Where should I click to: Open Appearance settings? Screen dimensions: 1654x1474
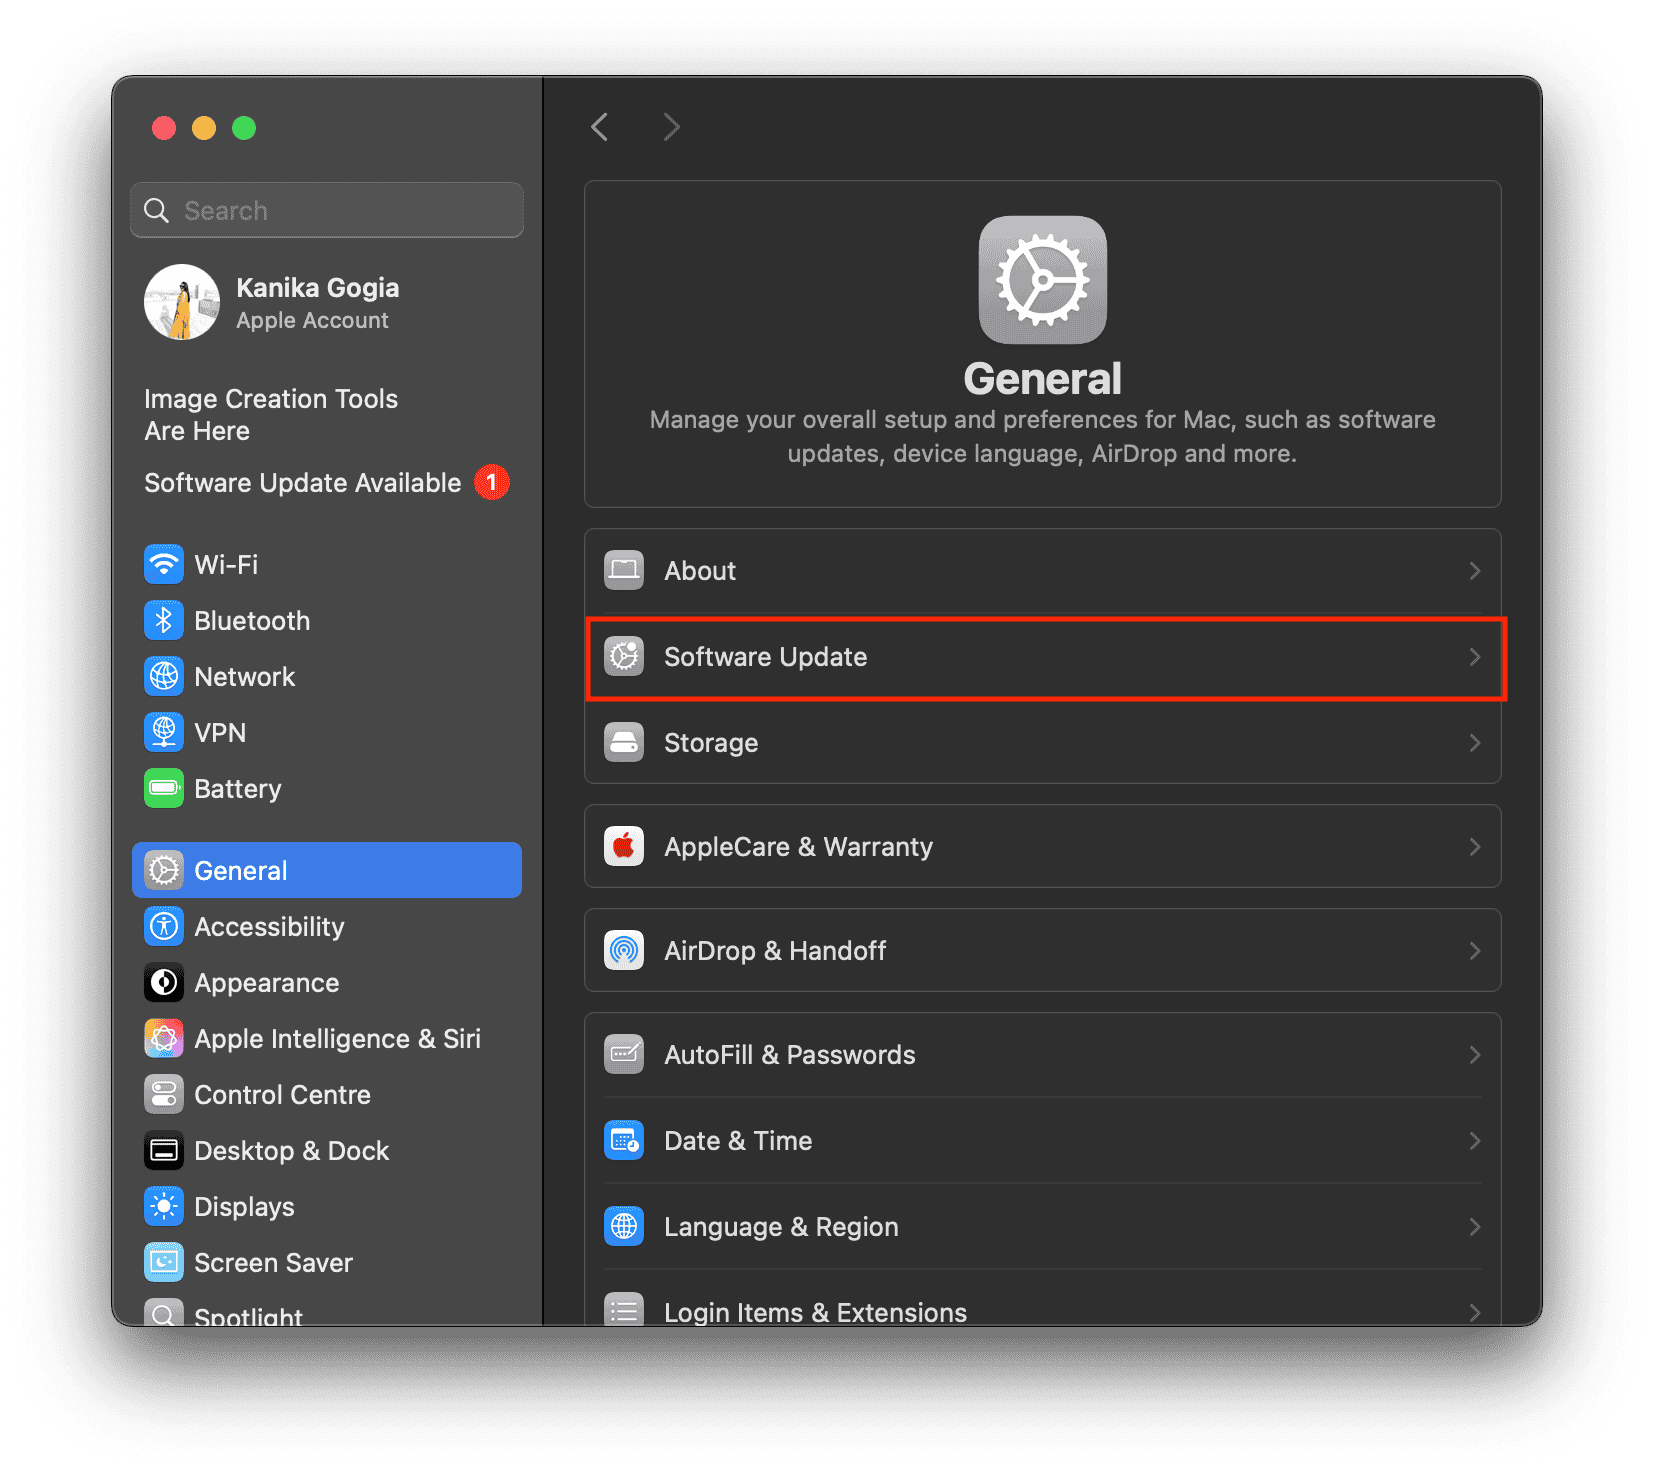pyautogui.click(x=266, y=982)
